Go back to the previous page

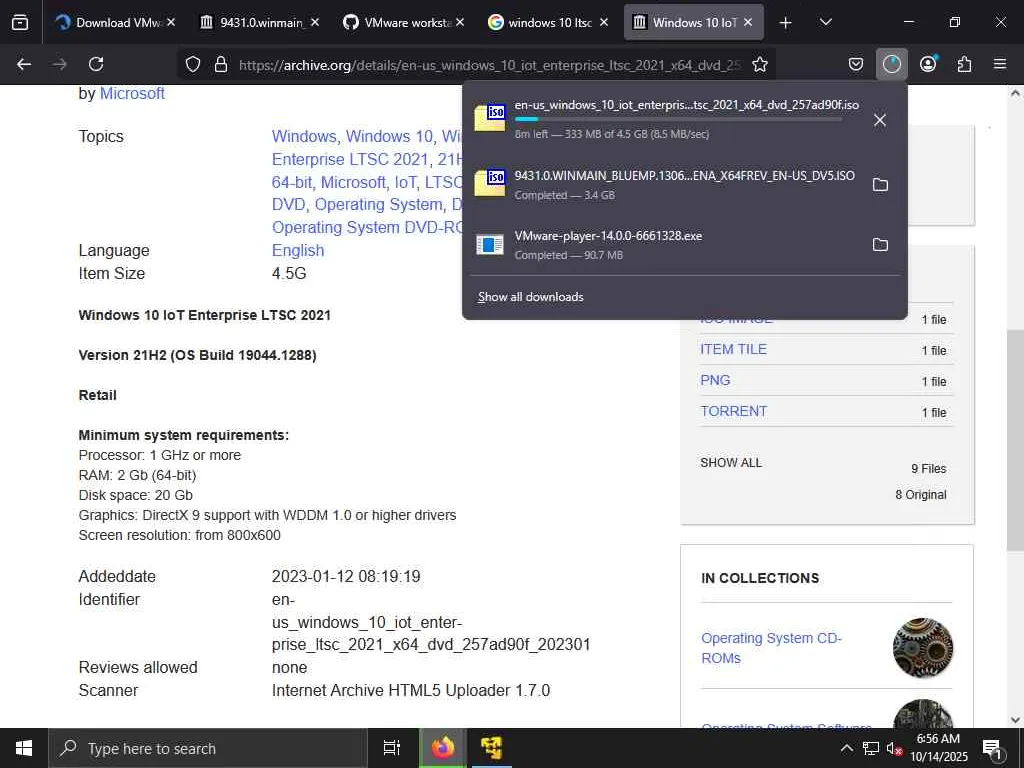[x=24, y=64]
